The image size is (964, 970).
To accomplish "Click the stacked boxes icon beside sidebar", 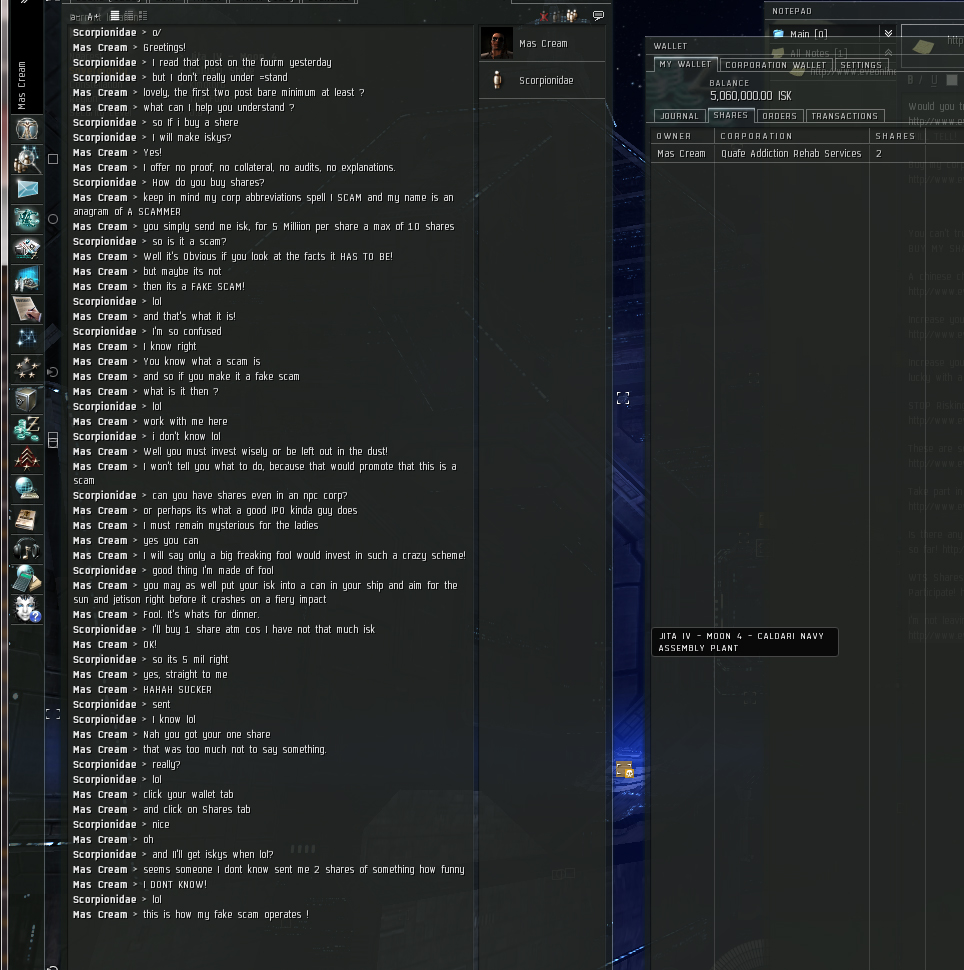I will click(53, 440).
